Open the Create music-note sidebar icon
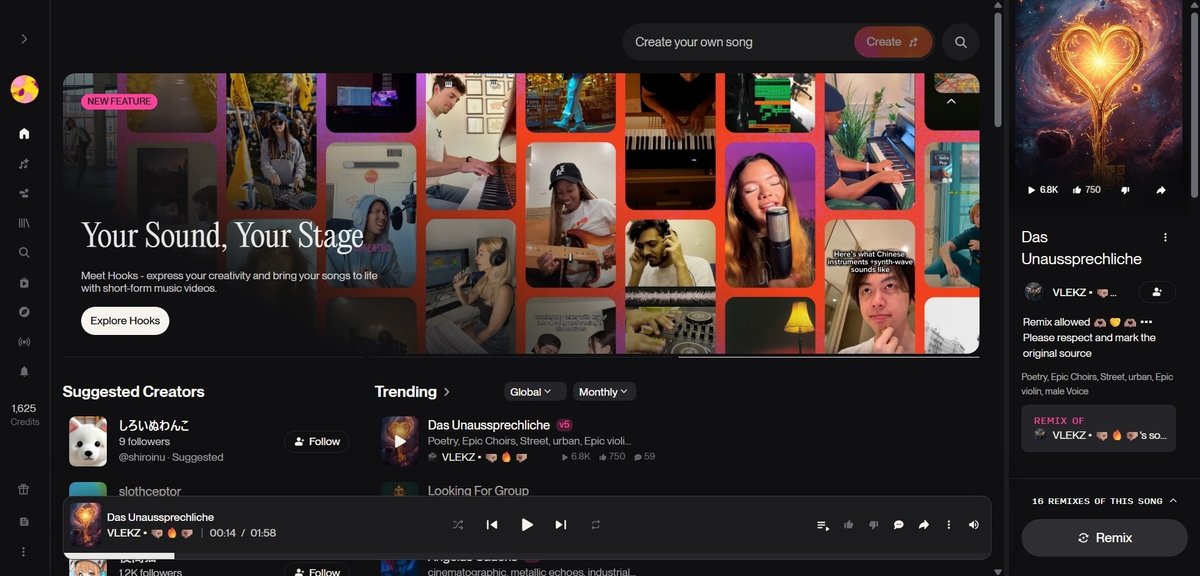Screen dimensions: 1200x576 [x=24, y=163]
